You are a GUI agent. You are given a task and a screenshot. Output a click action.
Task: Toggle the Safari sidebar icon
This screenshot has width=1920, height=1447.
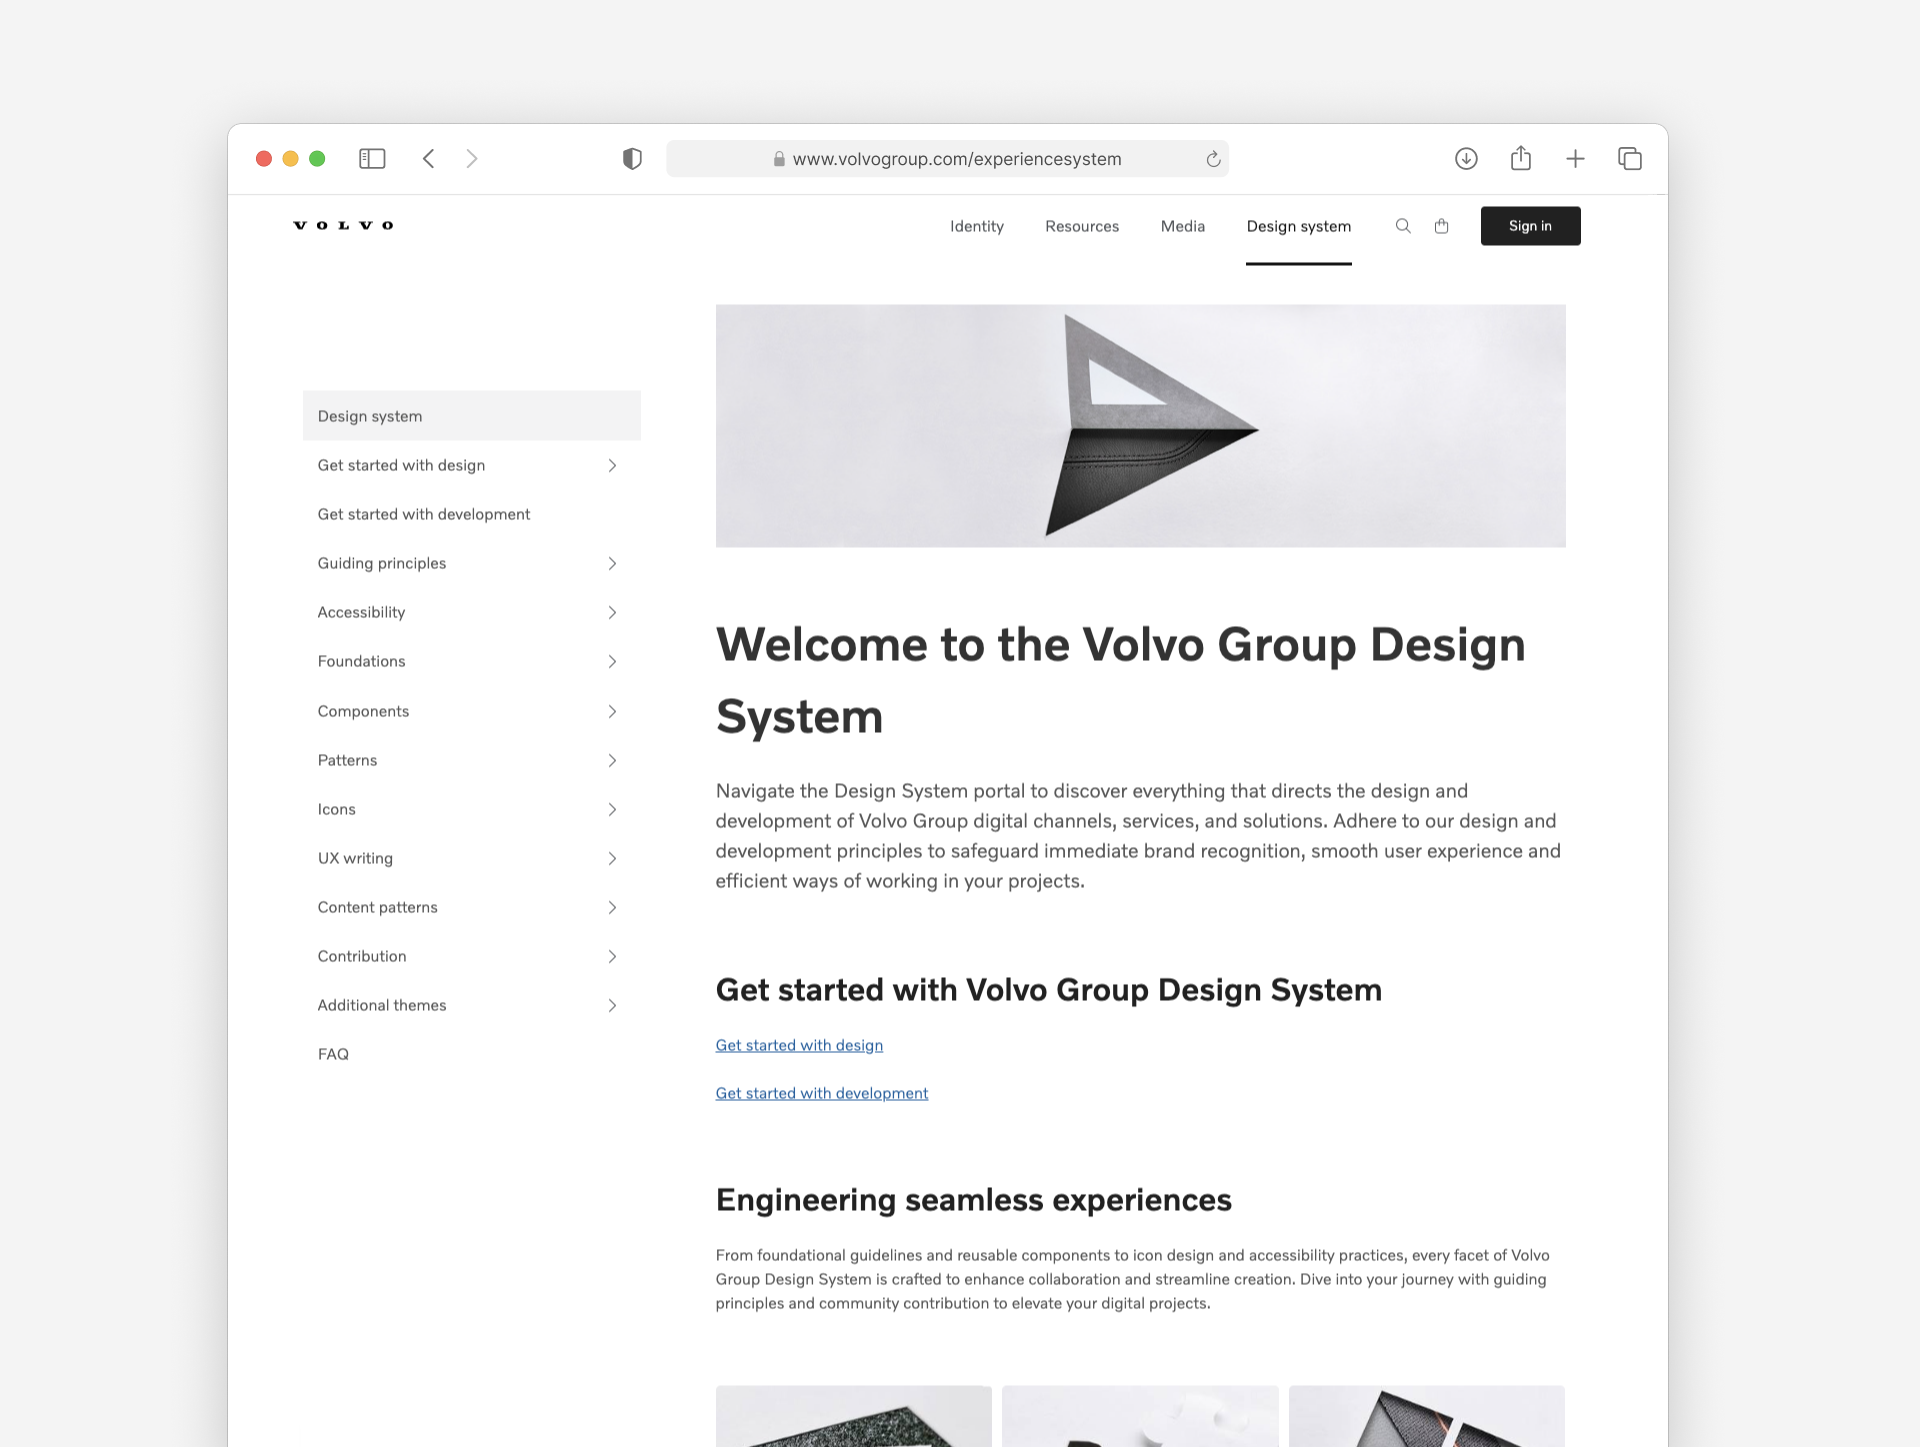pos(372,158)
